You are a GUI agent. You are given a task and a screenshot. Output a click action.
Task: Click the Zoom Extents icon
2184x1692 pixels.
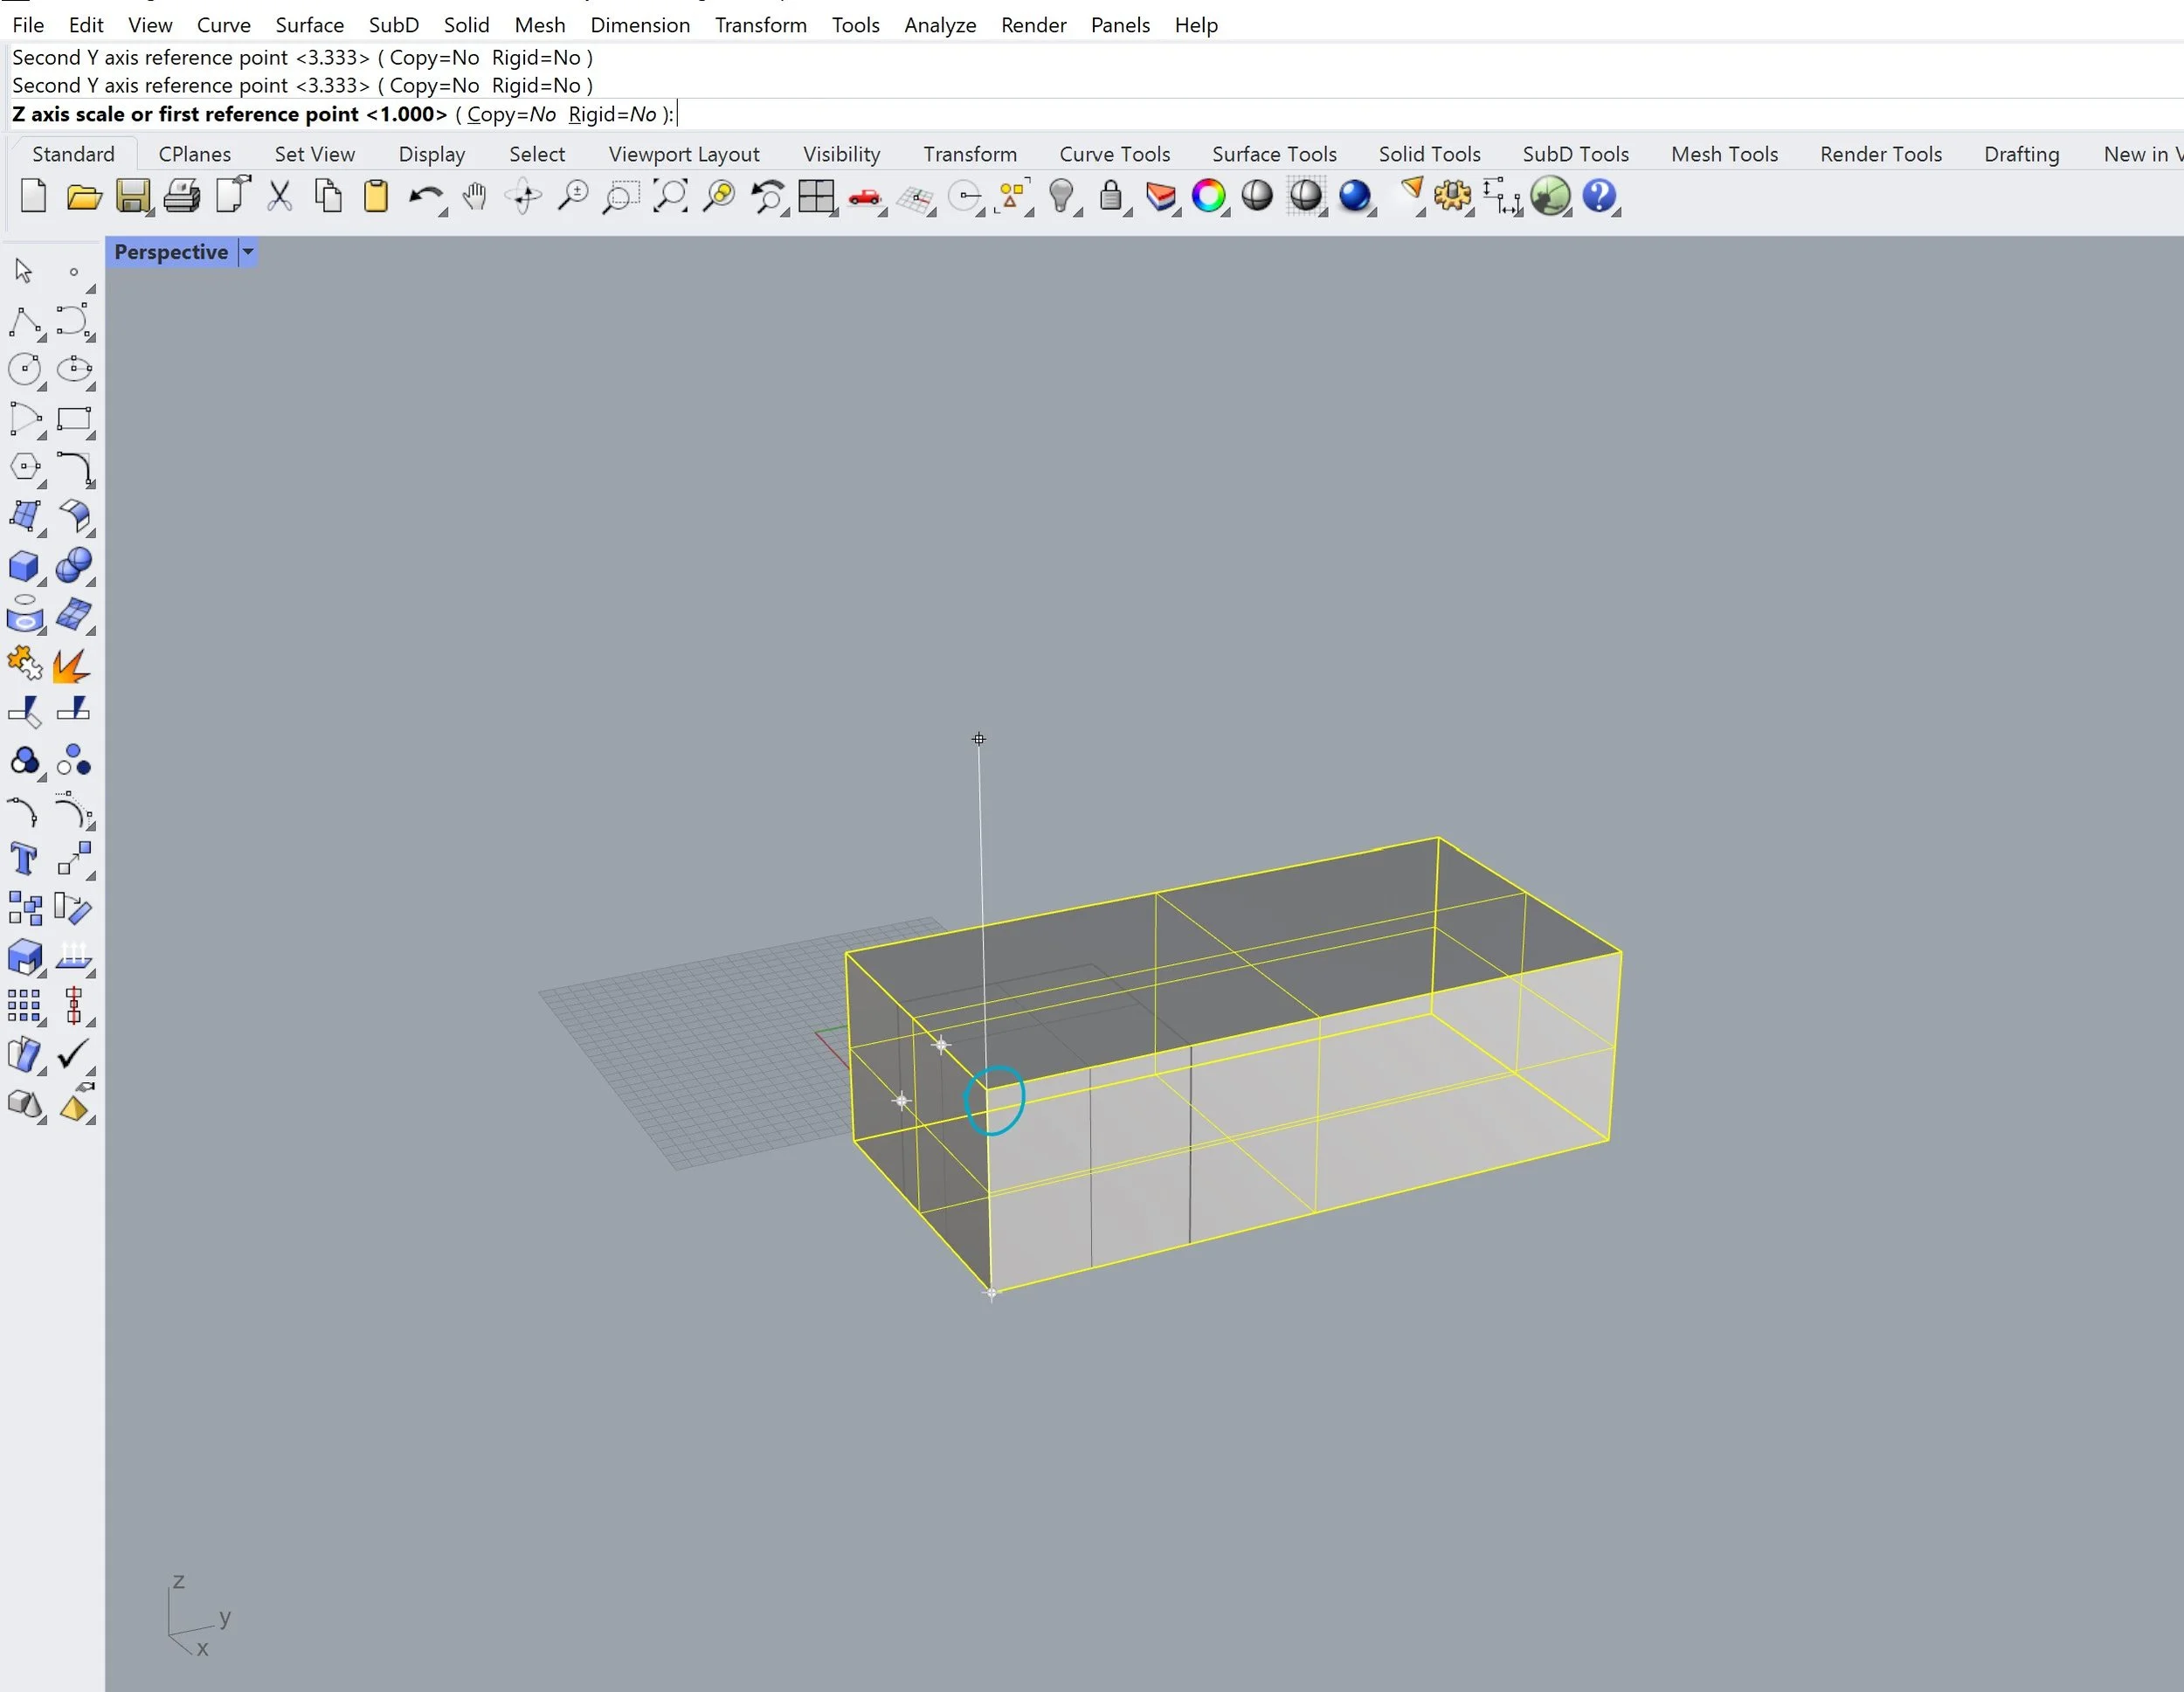coord(670,196)
